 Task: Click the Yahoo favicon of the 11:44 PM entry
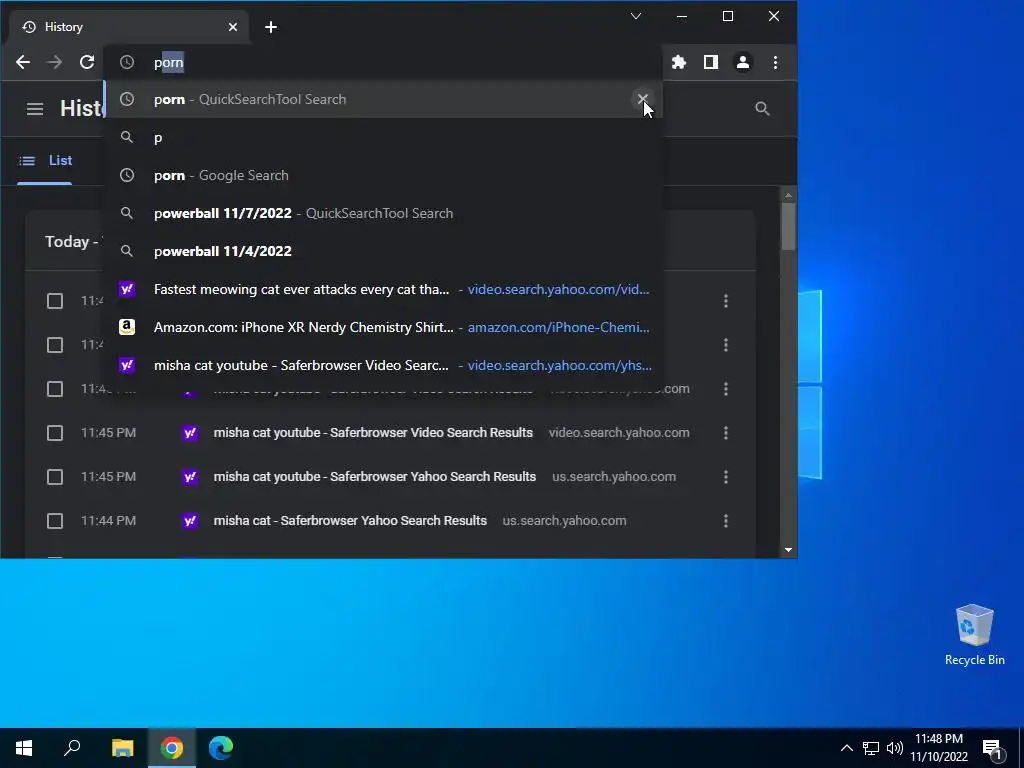click(x=190, y=520)
